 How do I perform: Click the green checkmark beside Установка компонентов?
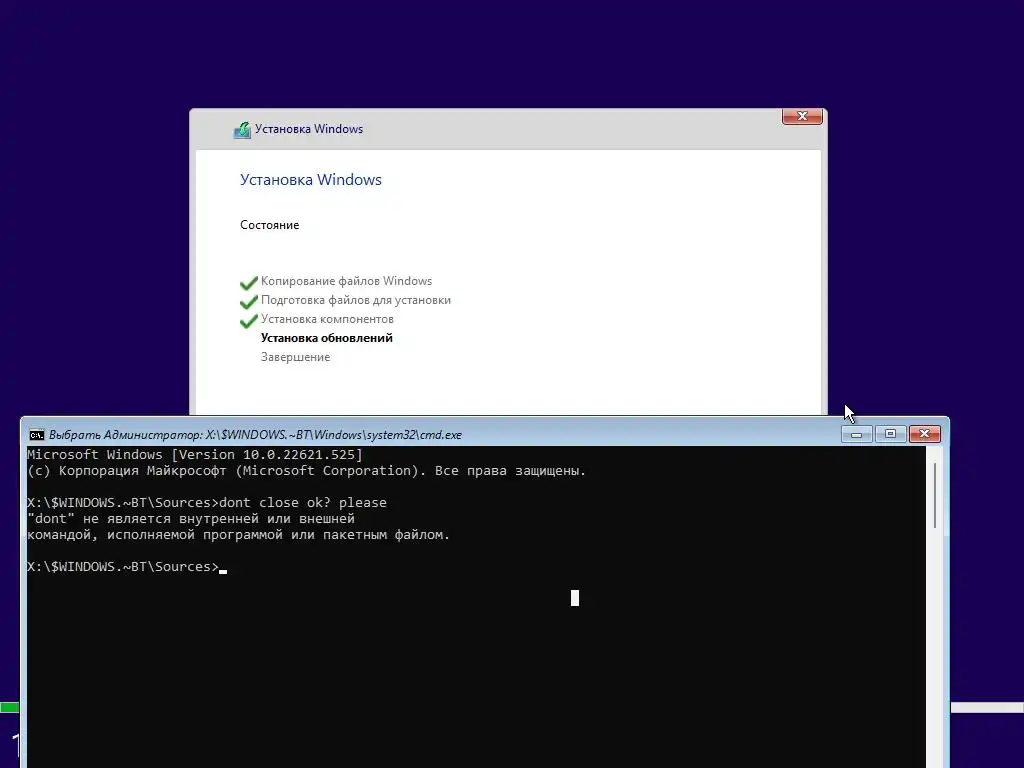249,321
